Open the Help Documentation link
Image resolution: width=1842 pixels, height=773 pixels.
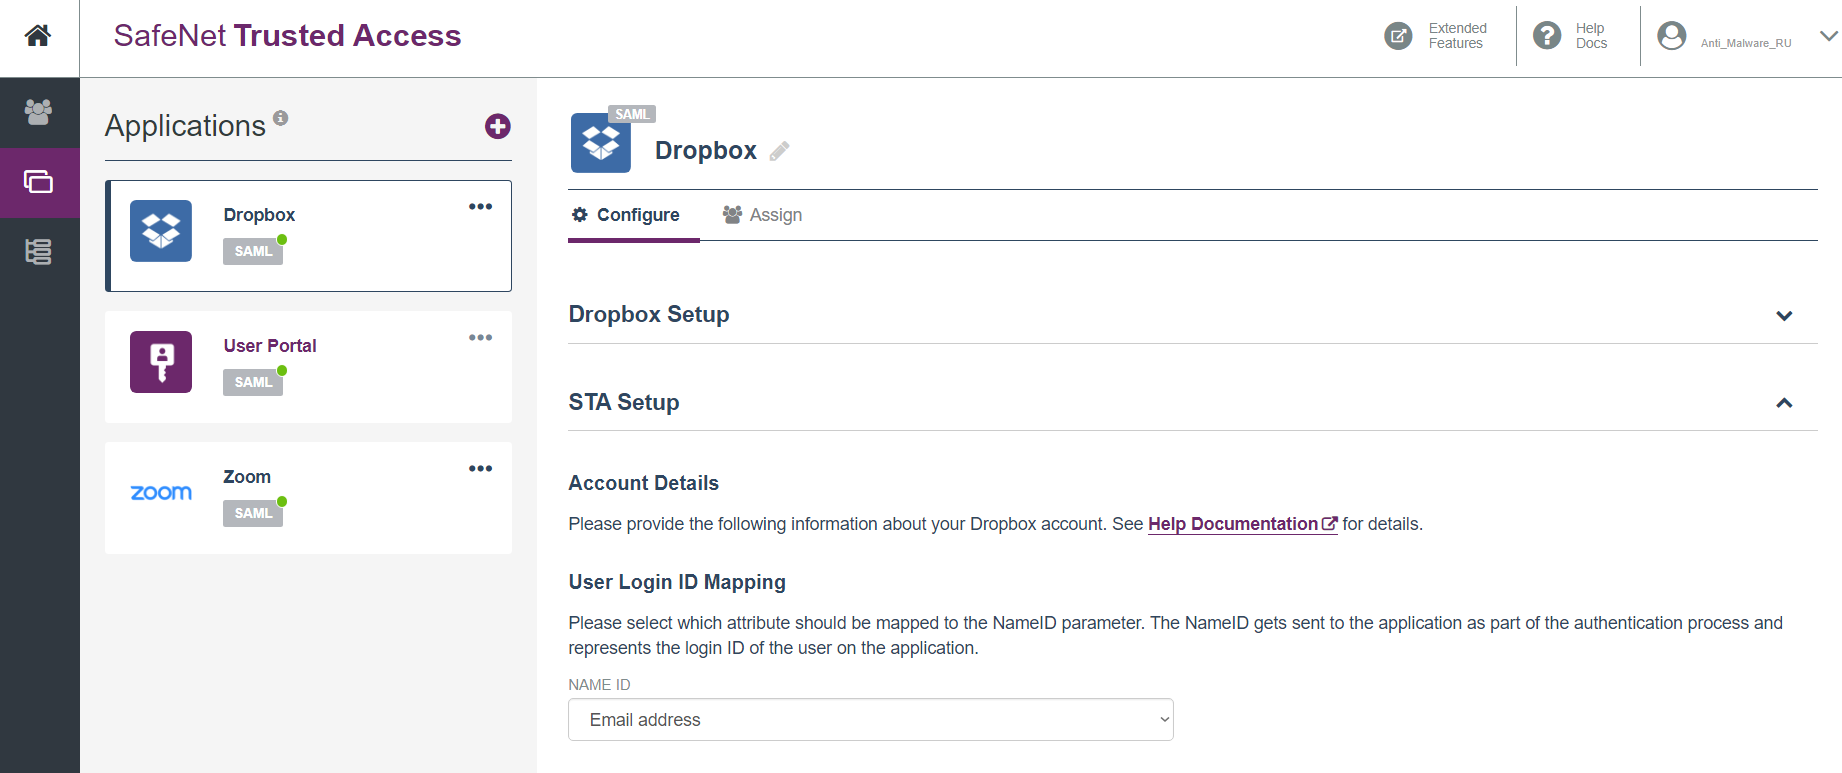coord(1242,524)
